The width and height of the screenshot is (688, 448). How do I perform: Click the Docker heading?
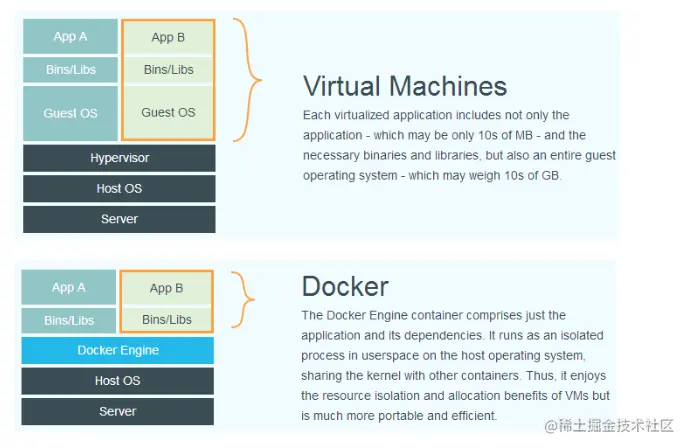[x=345, y=287]
